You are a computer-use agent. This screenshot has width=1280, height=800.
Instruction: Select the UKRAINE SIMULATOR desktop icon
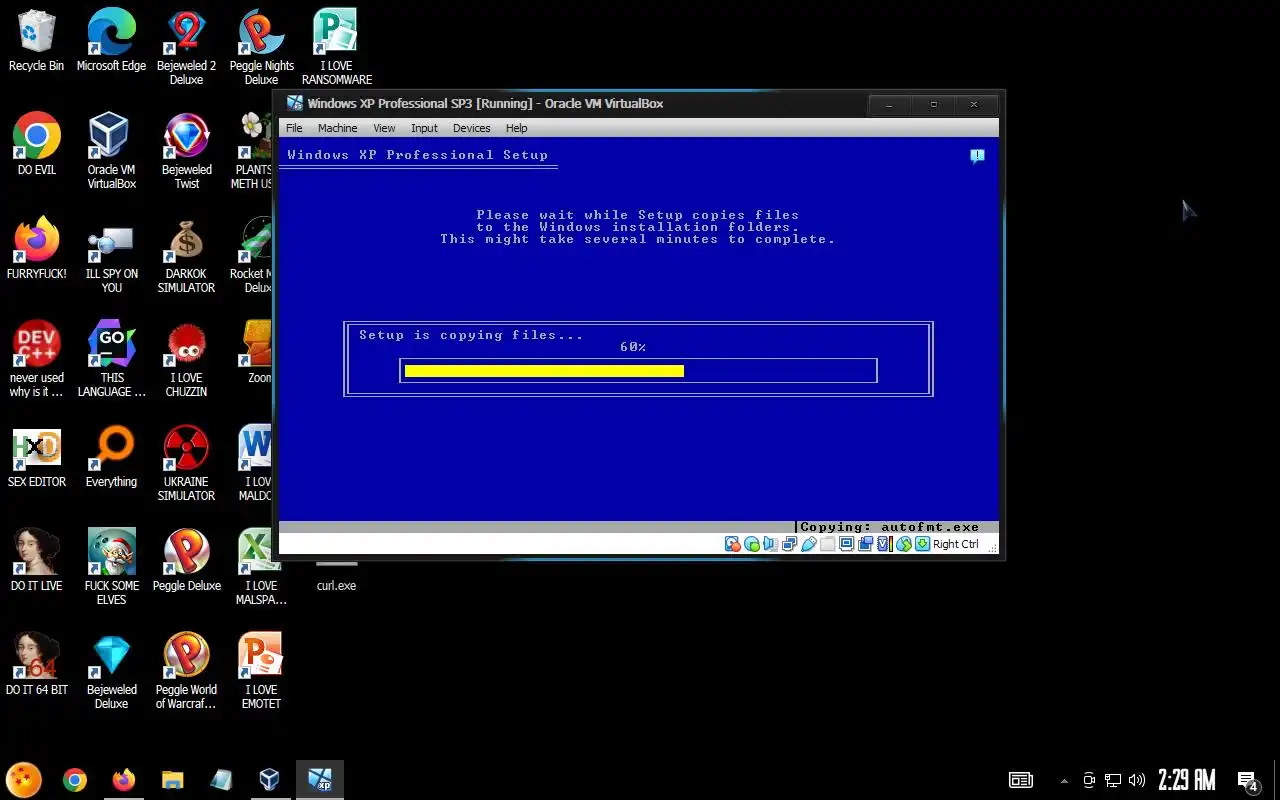(186, 464)
